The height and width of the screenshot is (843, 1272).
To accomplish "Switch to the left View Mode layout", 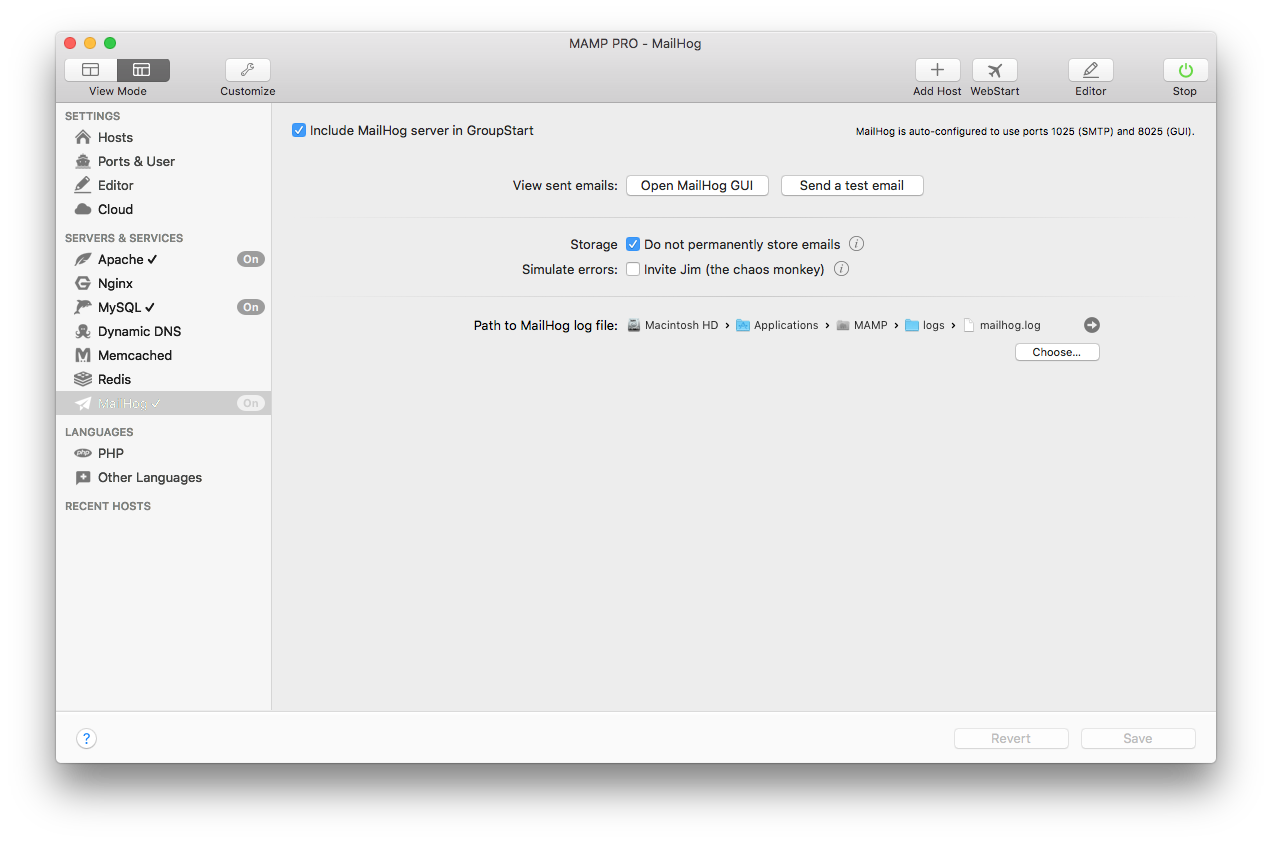I will 91,70.
